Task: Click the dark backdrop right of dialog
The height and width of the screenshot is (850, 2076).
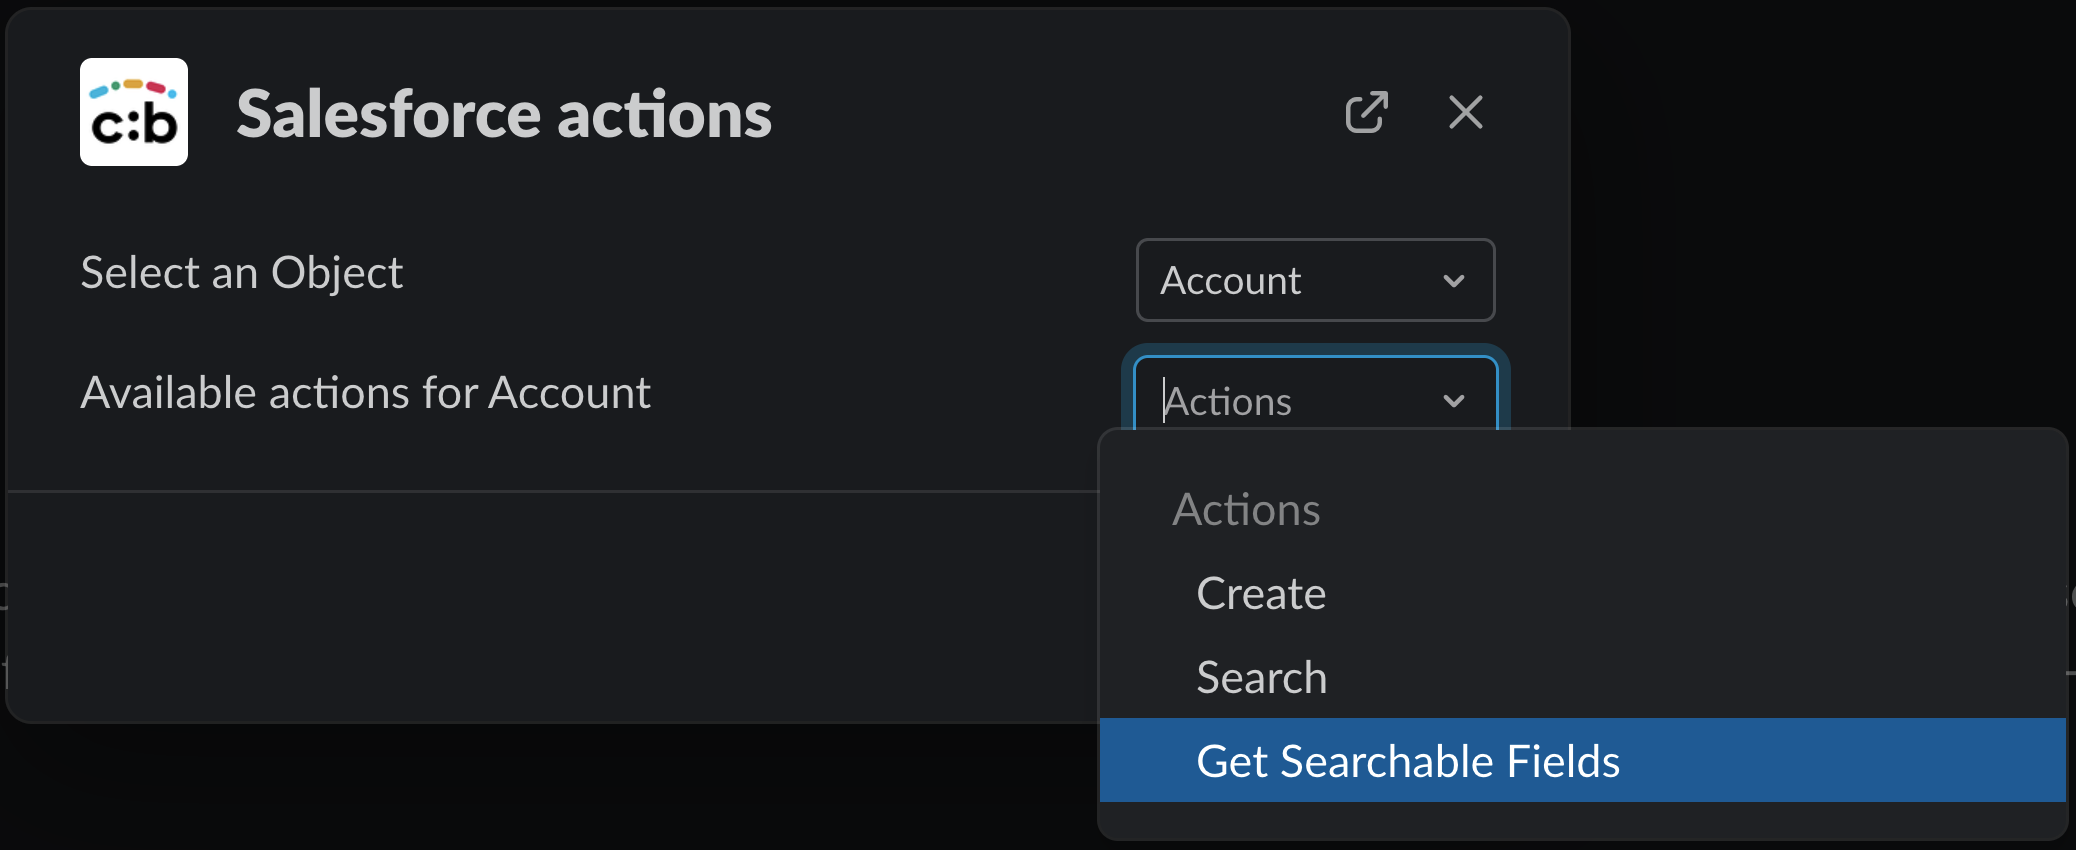Action: 1820,200
